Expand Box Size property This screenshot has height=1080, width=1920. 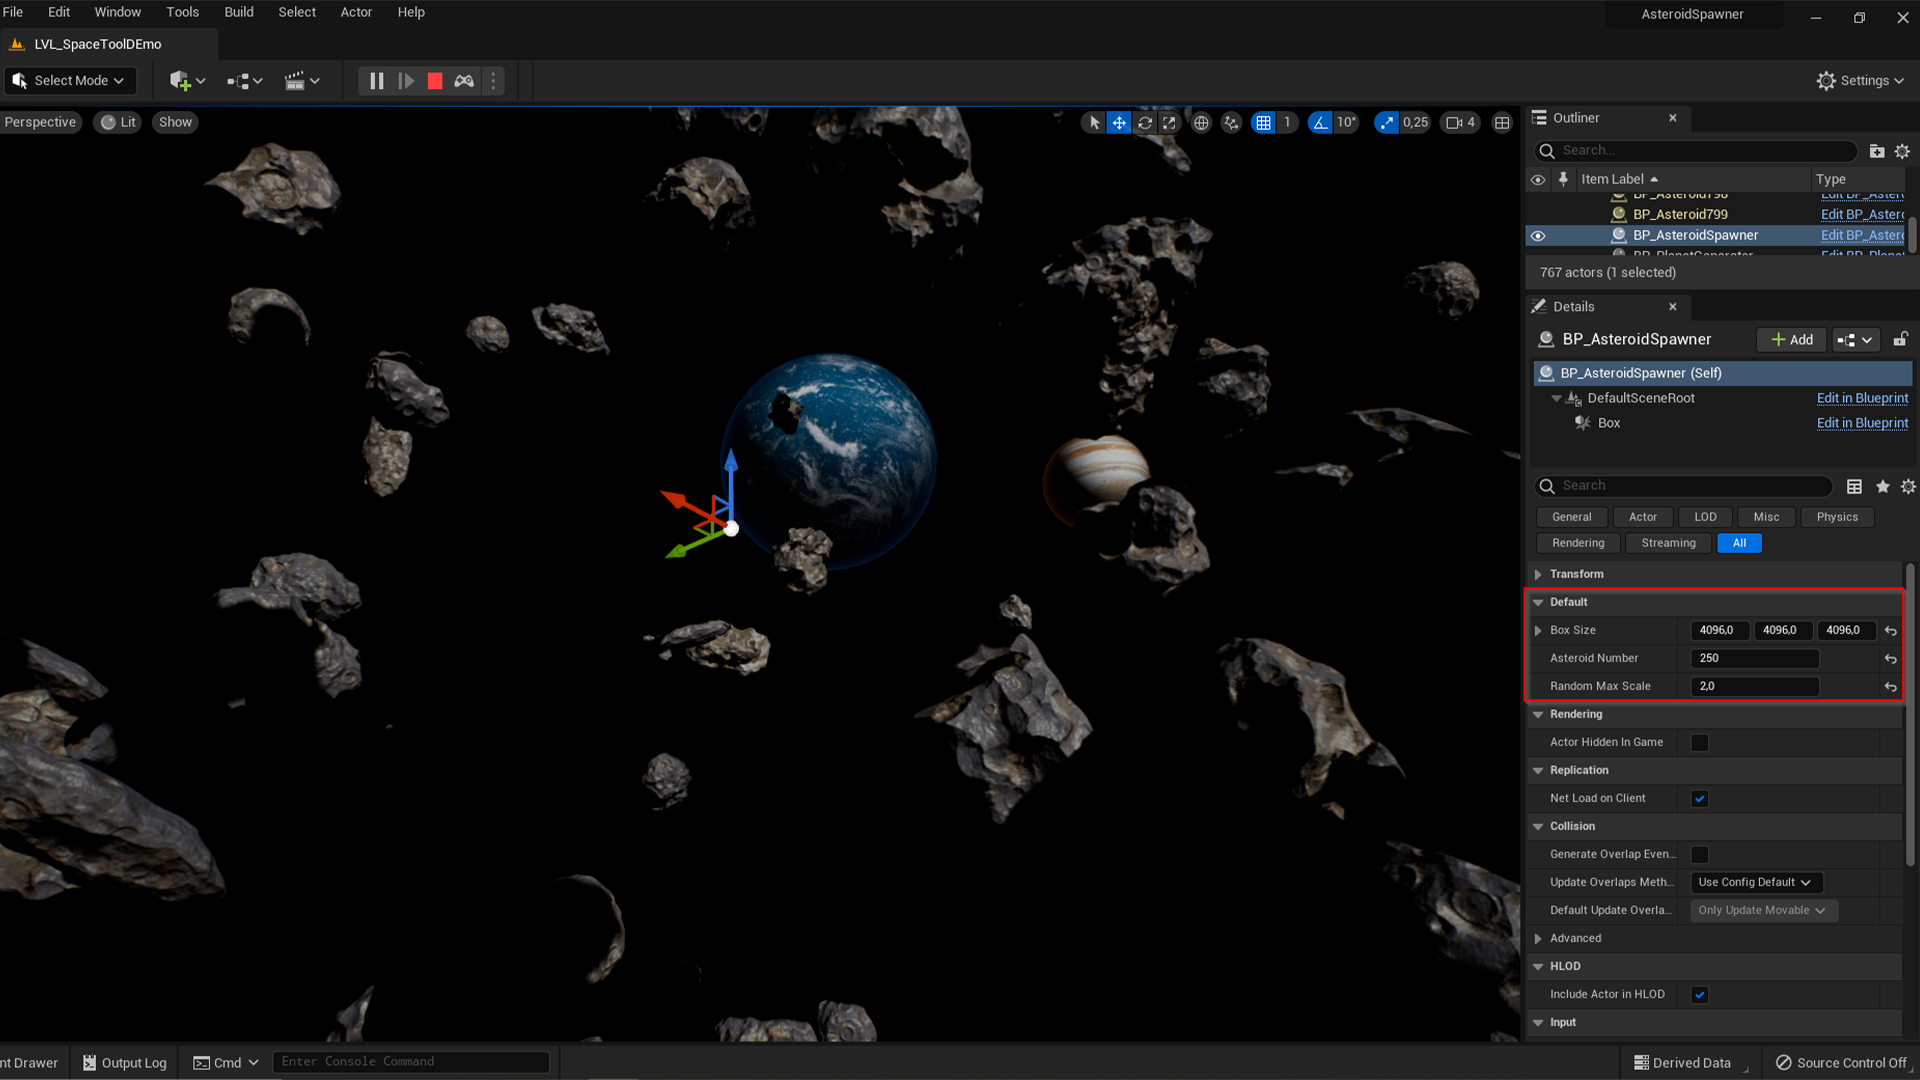pos(1538,630)
